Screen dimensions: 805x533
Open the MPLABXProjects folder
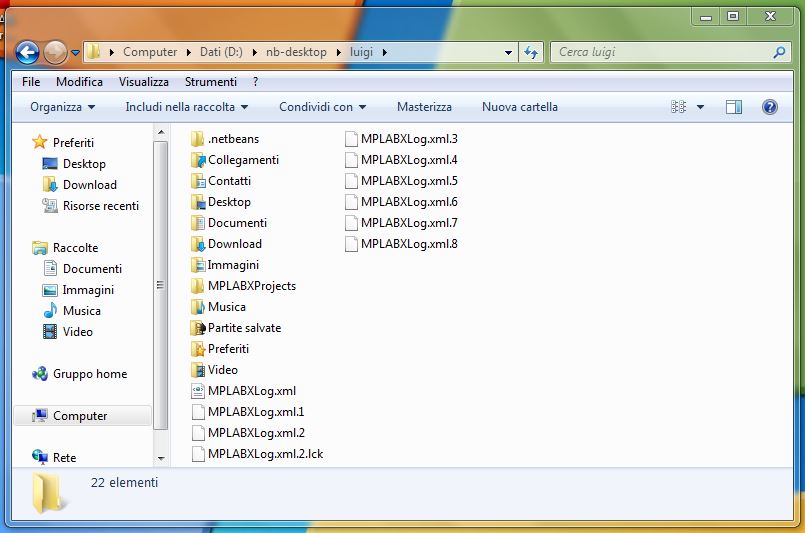(x=251, y=286)
